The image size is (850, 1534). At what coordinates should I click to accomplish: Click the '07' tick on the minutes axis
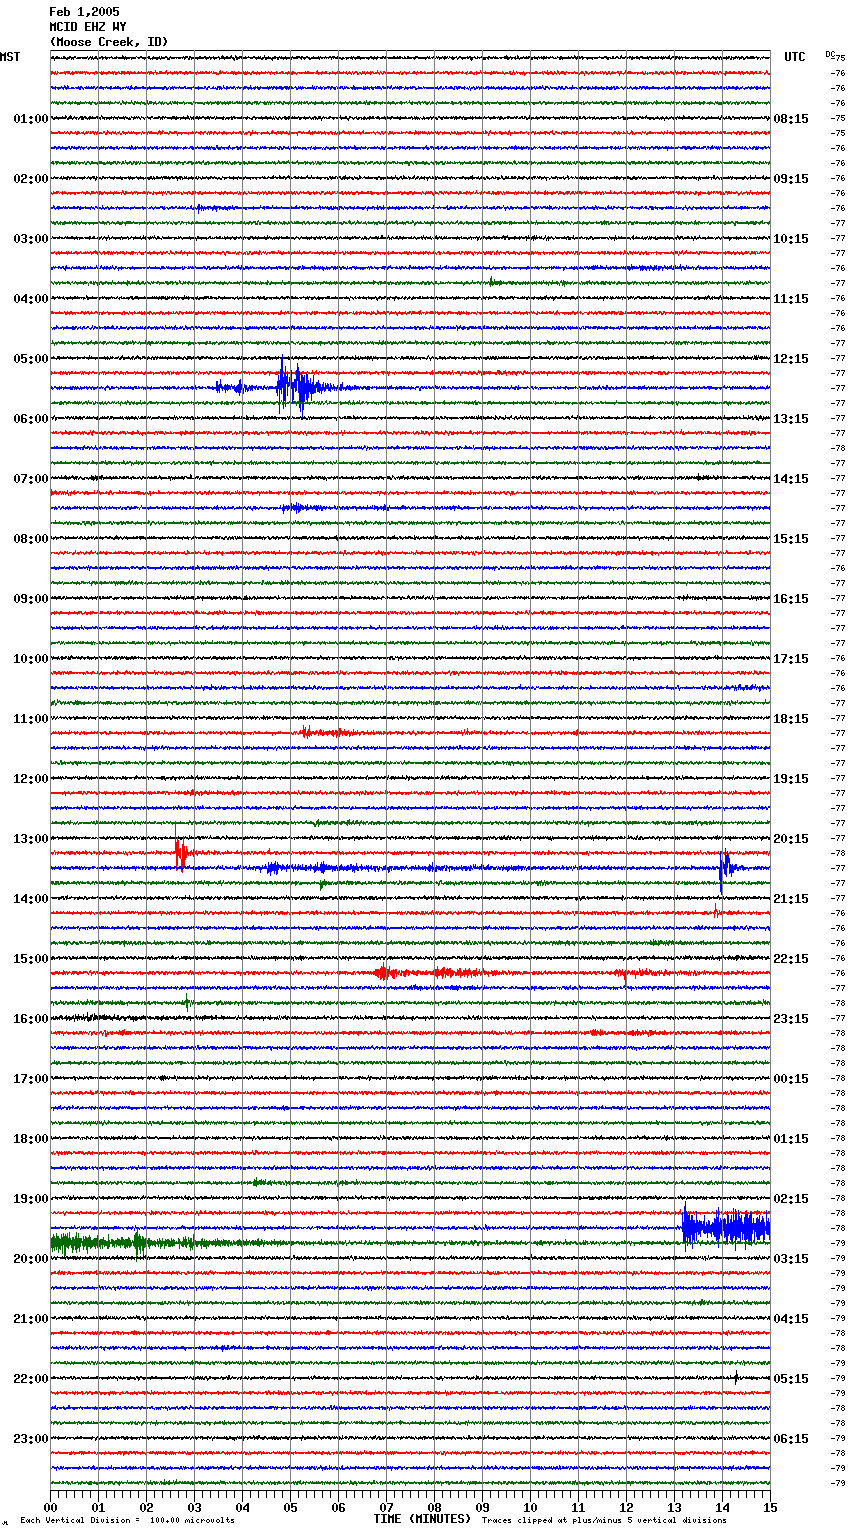tap(387, 1507)
